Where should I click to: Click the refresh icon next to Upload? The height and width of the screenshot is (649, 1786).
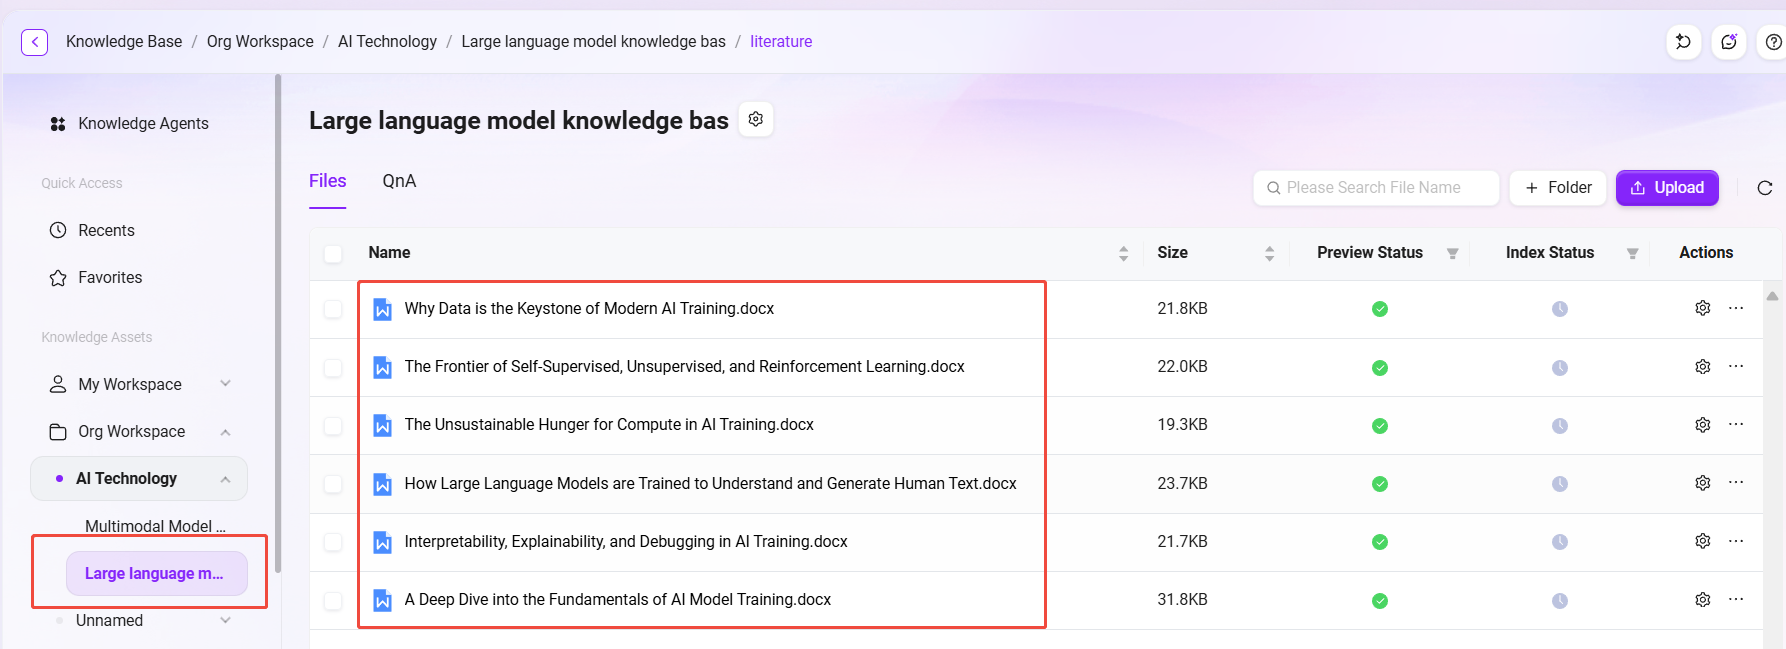[x=1765, y=188]
